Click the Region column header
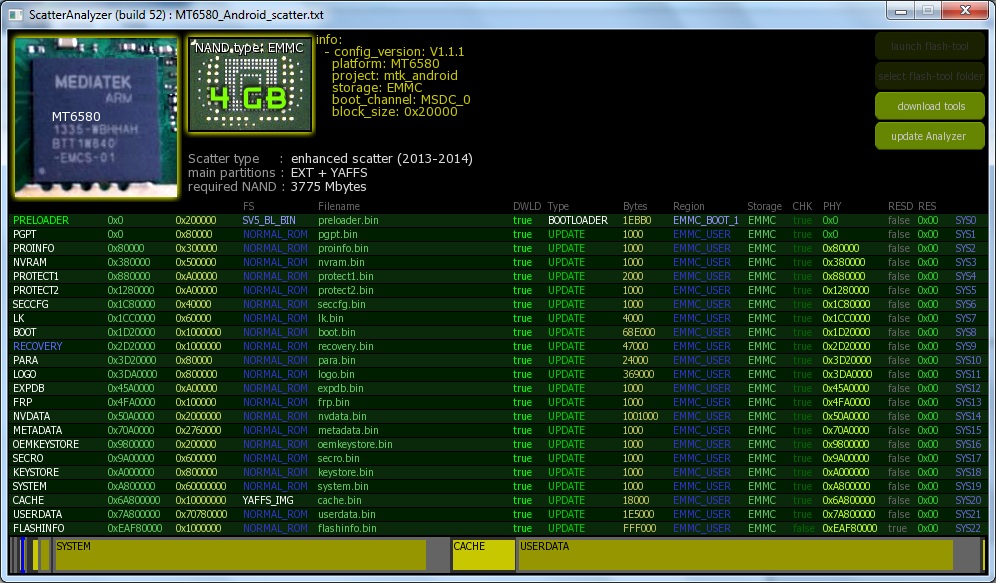996x583 pixels. tap(689, 206)
